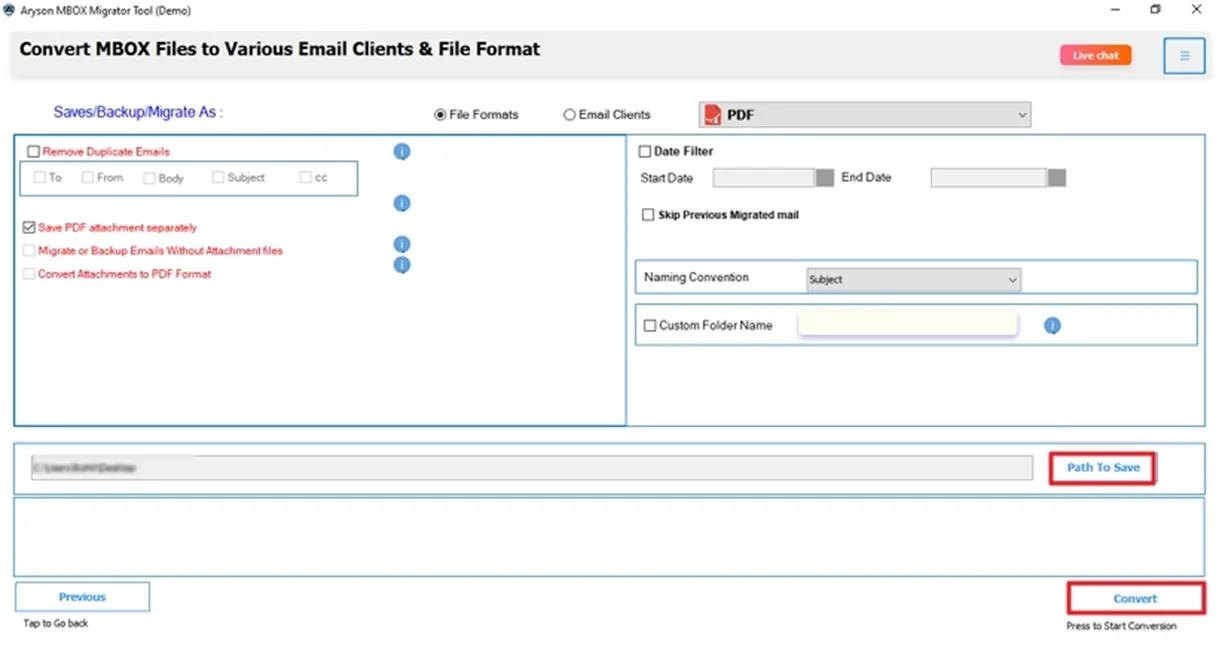The height and width of the screenshot is (650, 1219).
Task: Click the Live chat button
Action: [x=1096, y=56]
